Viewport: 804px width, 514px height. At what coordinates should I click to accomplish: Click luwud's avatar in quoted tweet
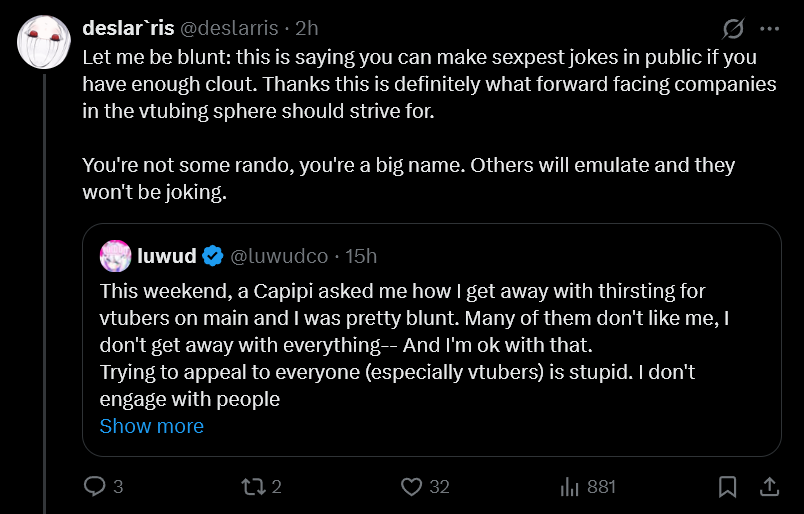[115, 255]
